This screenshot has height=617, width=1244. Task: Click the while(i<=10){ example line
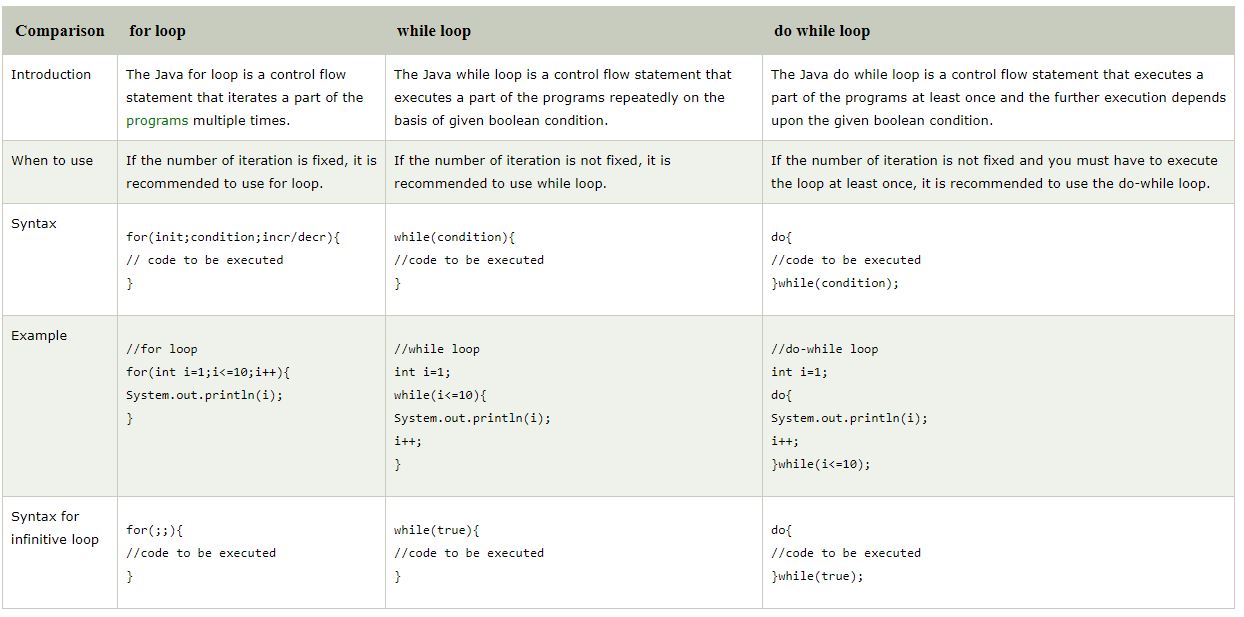click(x=441, y=395)
